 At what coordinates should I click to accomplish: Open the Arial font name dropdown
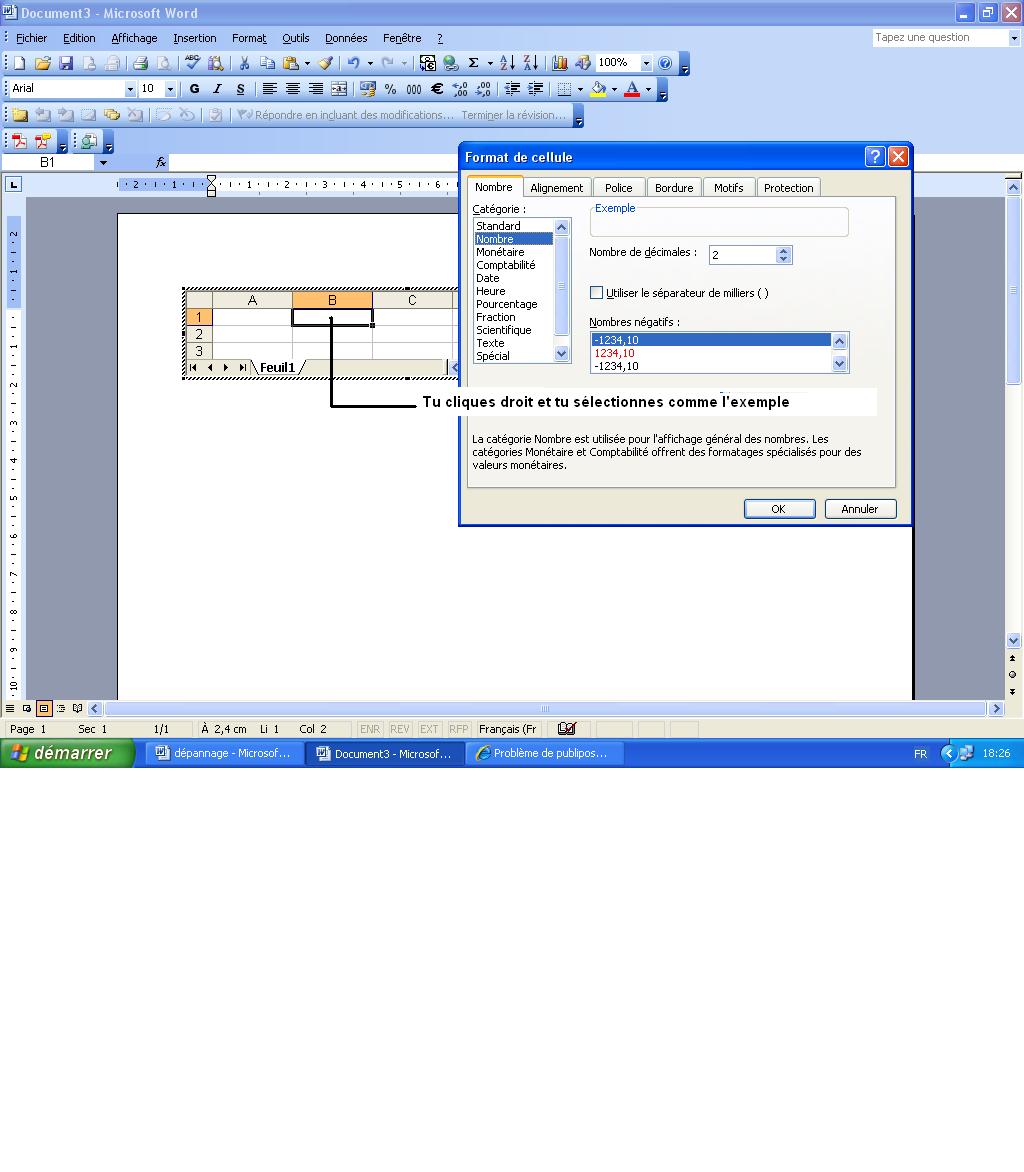point(131,88)
